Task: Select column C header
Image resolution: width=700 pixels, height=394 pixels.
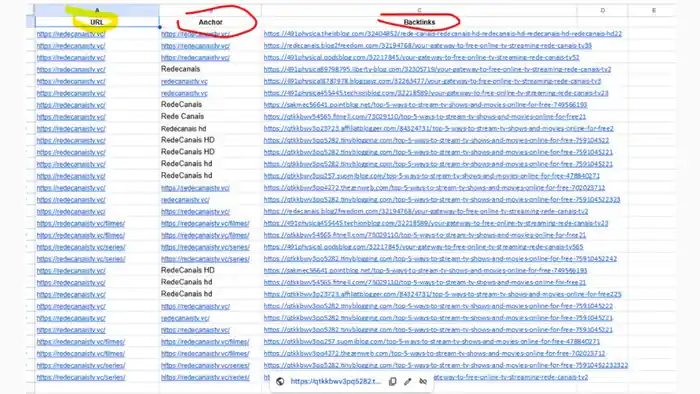Action: point(419,10)
